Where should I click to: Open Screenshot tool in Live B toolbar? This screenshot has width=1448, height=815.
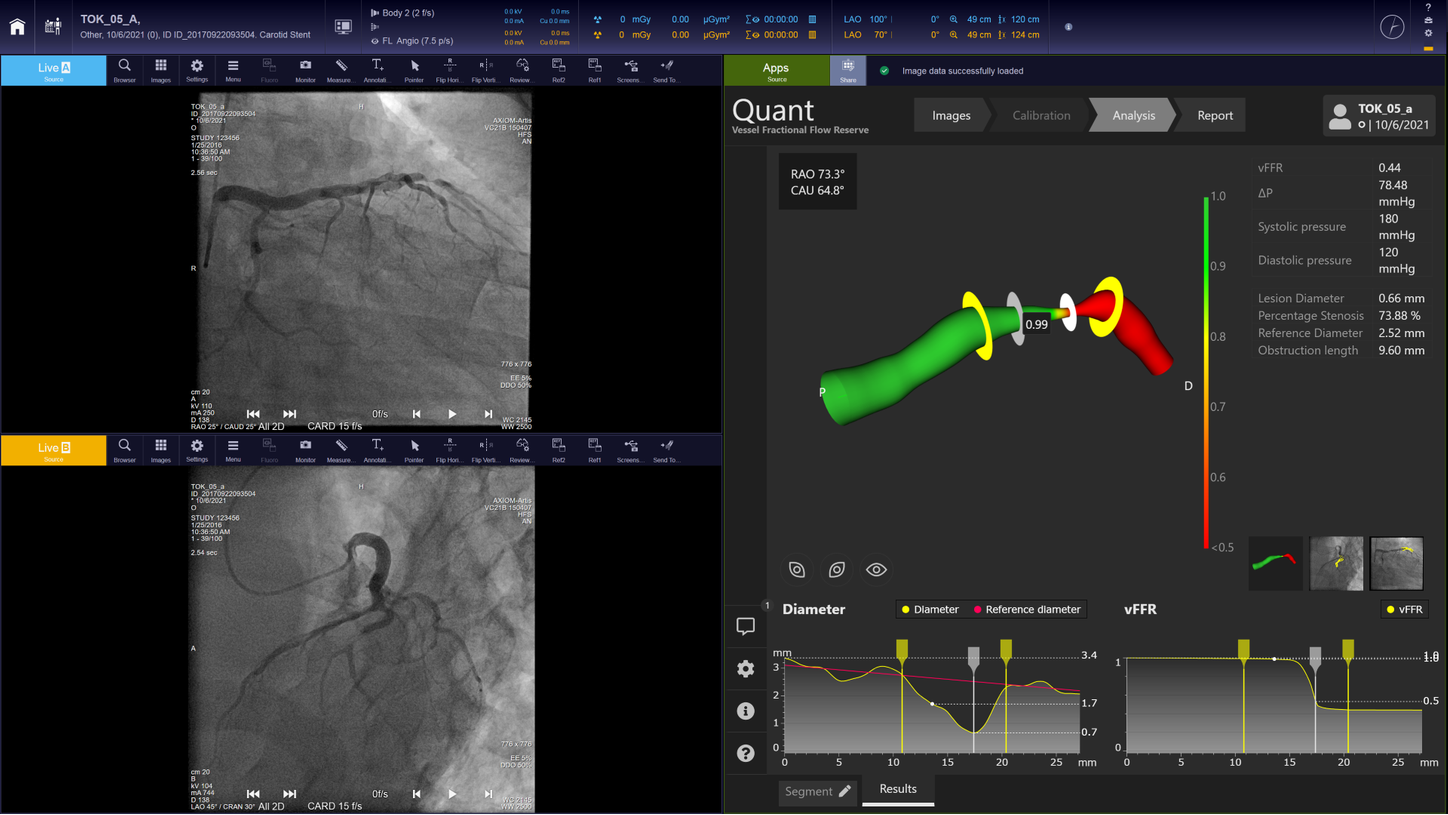click(x=630, y=450)
